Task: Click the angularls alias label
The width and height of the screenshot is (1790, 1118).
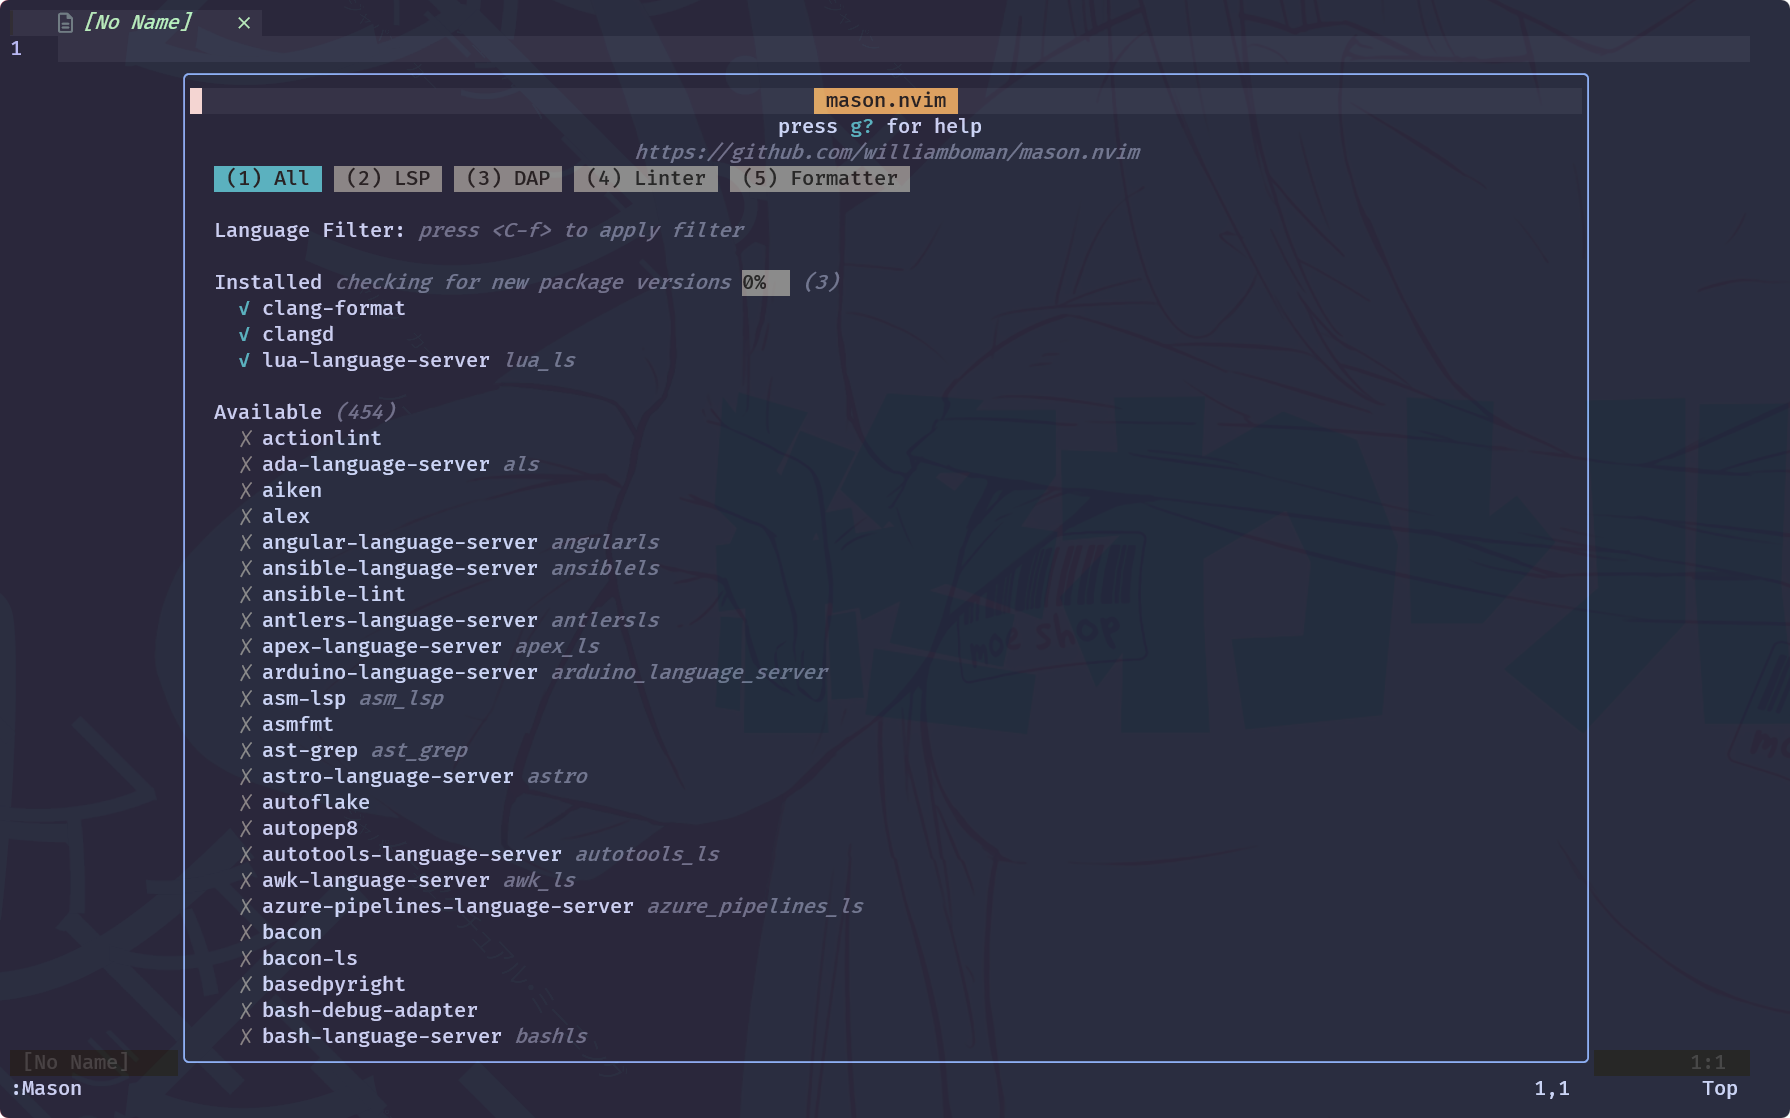Action: click(605, 542)
